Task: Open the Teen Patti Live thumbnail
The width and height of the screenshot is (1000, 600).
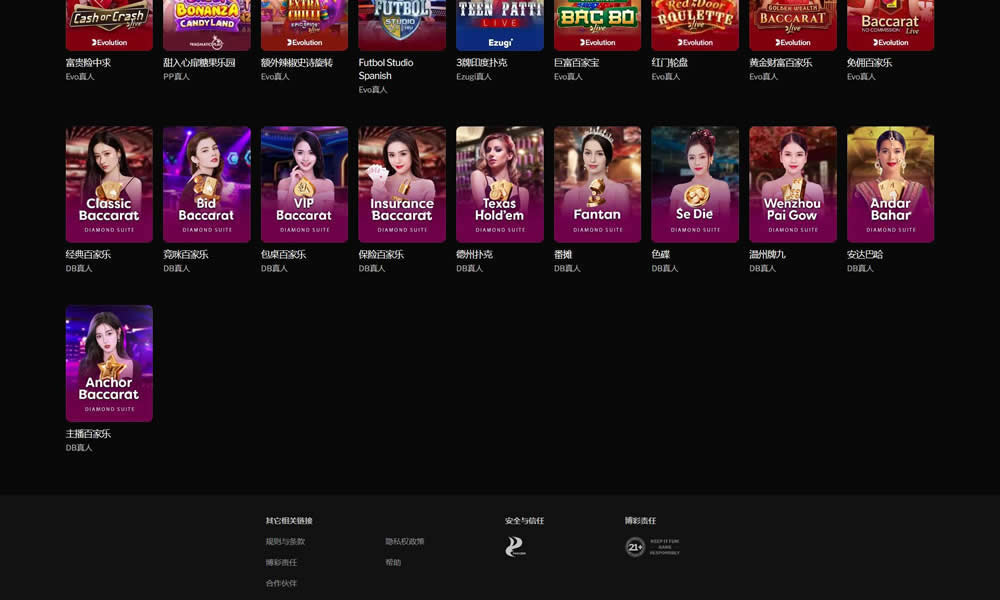Action: [x=500, y=25]
